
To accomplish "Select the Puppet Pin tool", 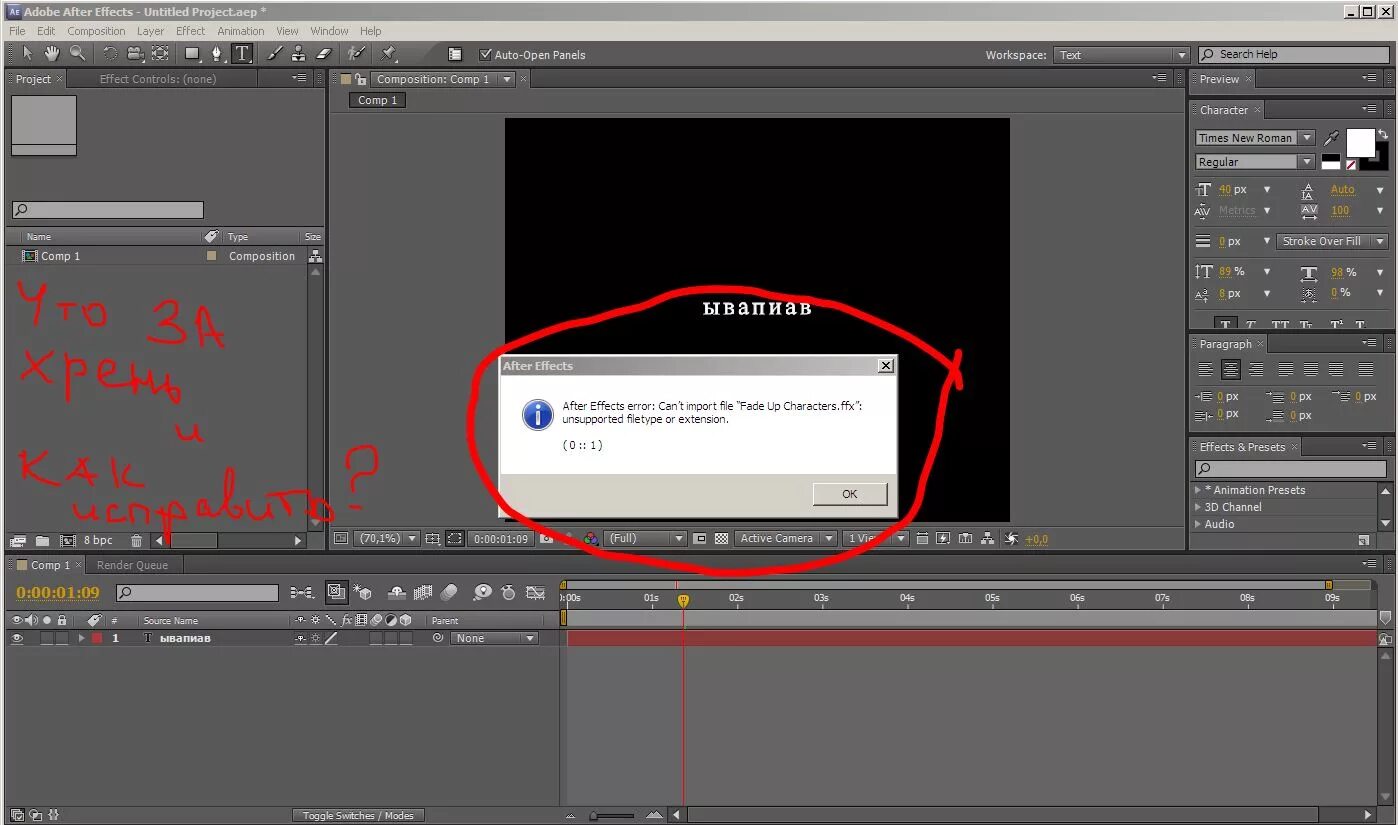I will click(389, 54).
